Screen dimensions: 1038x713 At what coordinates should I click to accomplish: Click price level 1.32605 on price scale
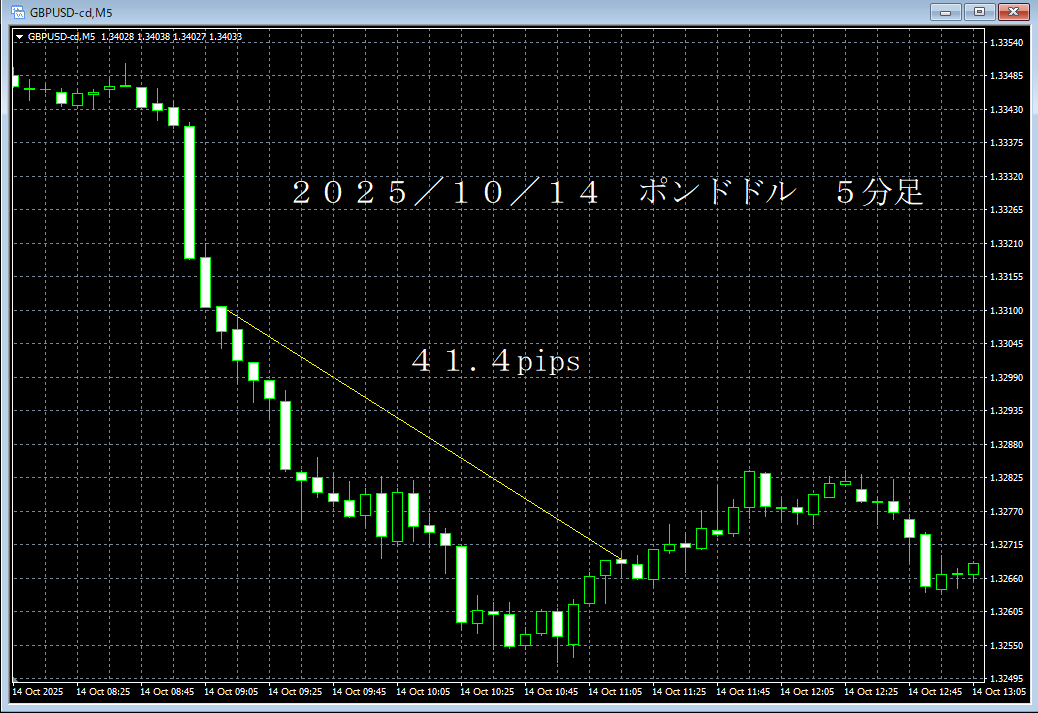[x=1006, y=612]
